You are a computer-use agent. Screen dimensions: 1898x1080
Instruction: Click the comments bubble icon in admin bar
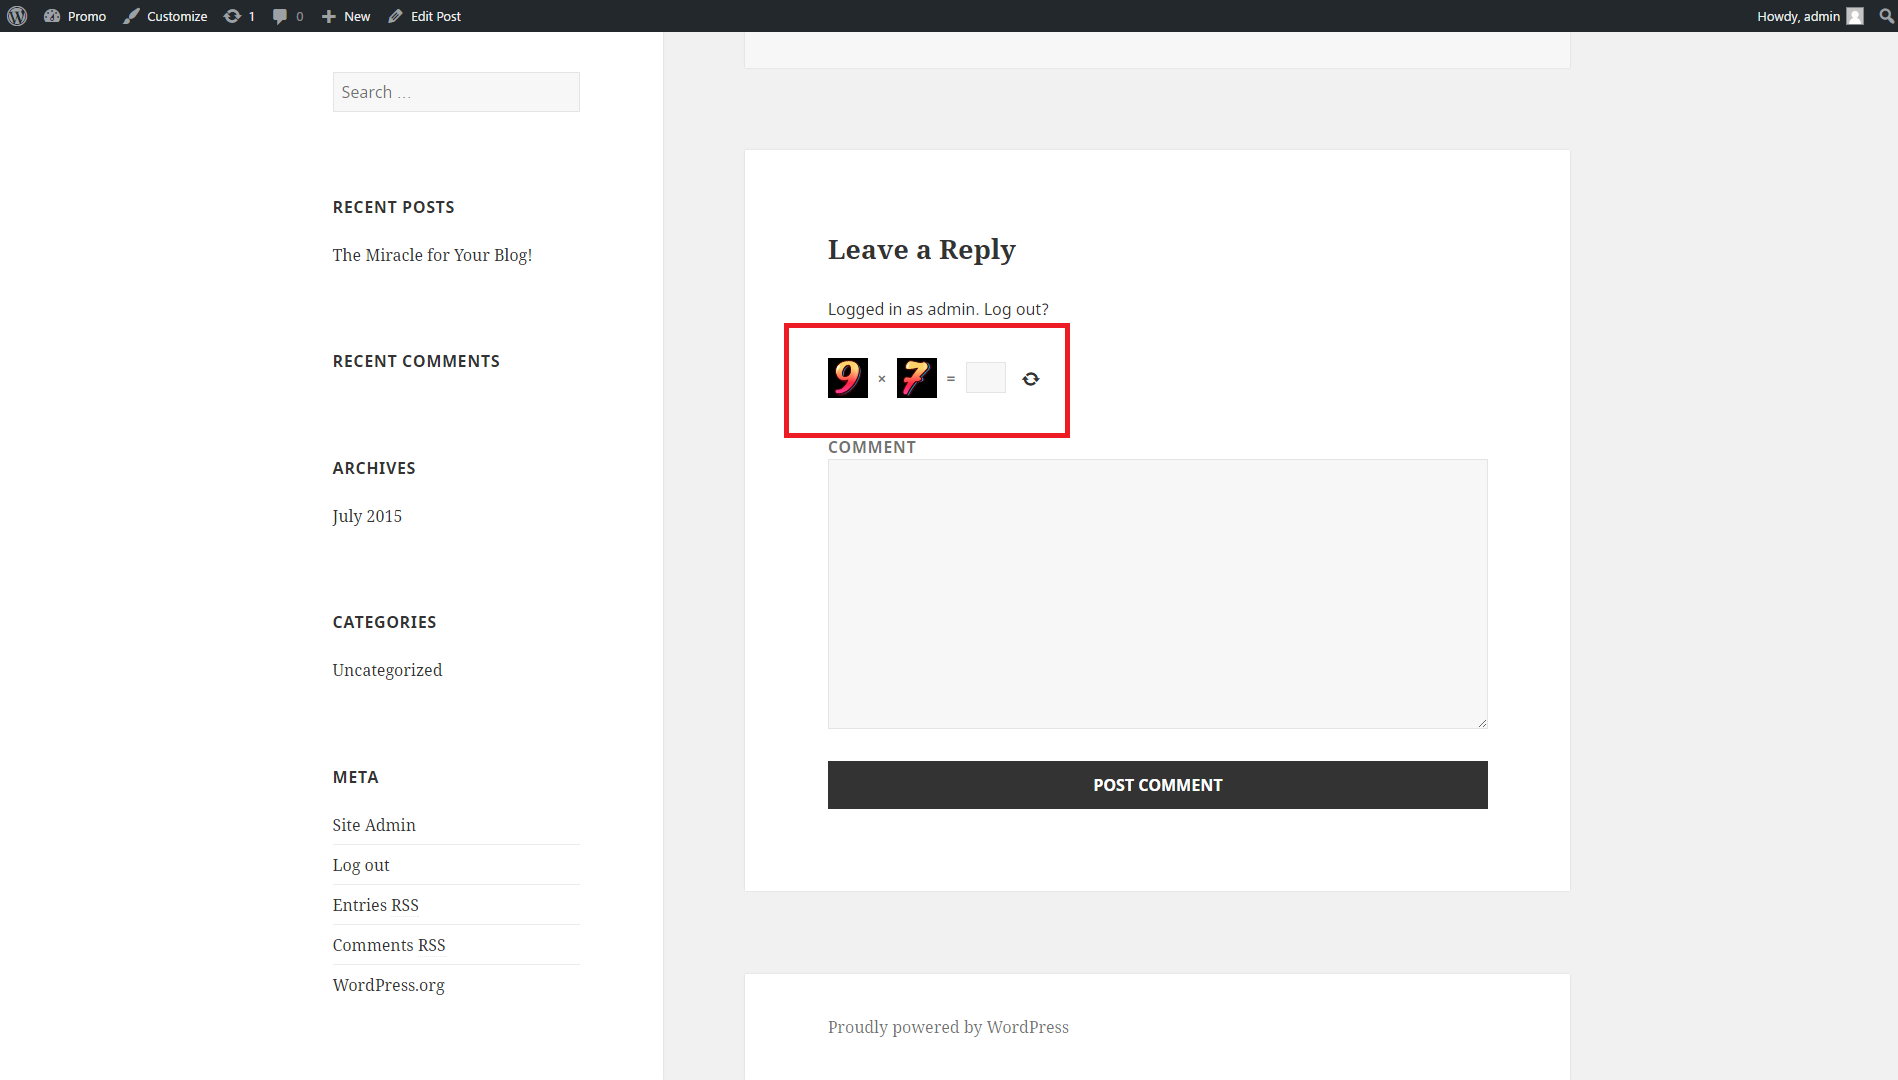(x=280, y=16)
